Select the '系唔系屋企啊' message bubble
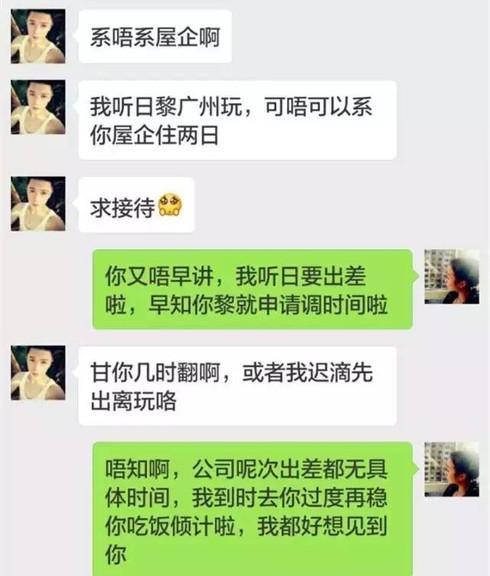The height and width of the screenshot is (576, 490). 155,36
